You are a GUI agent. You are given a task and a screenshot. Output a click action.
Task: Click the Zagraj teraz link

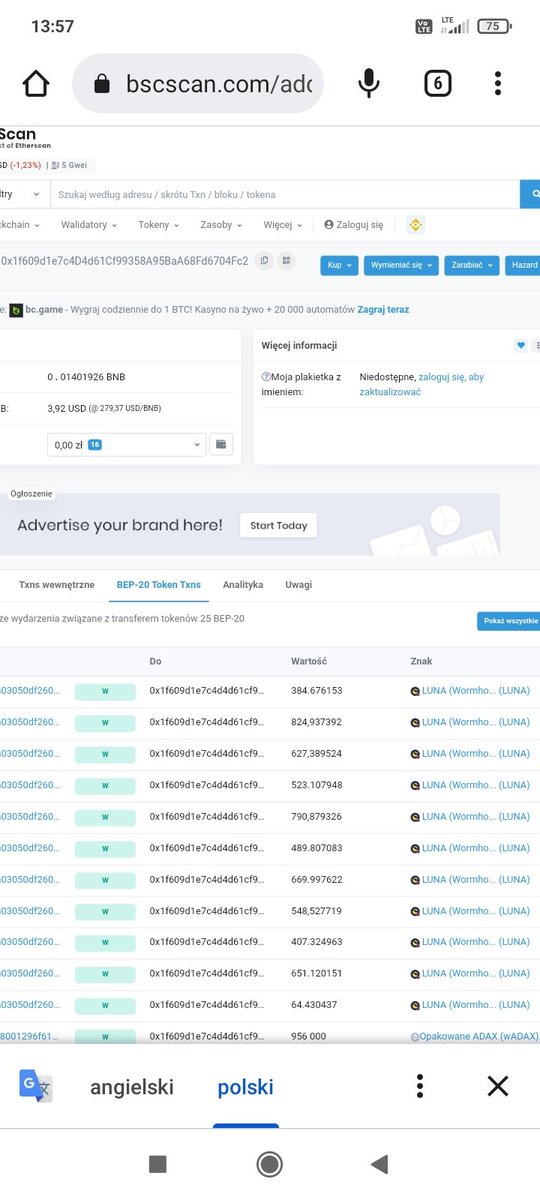coord(383,310)
